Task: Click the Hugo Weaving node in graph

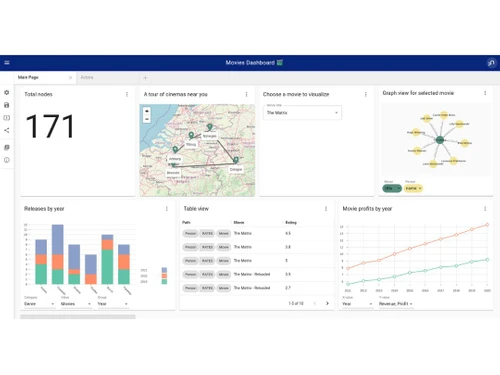Action: [x=416, y=132]
